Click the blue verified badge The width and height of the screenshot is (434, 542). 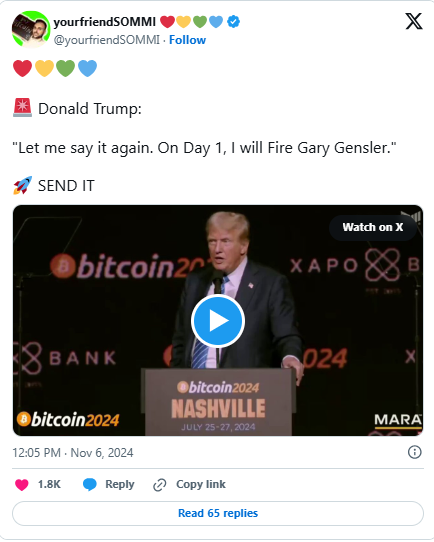point(234,22)
